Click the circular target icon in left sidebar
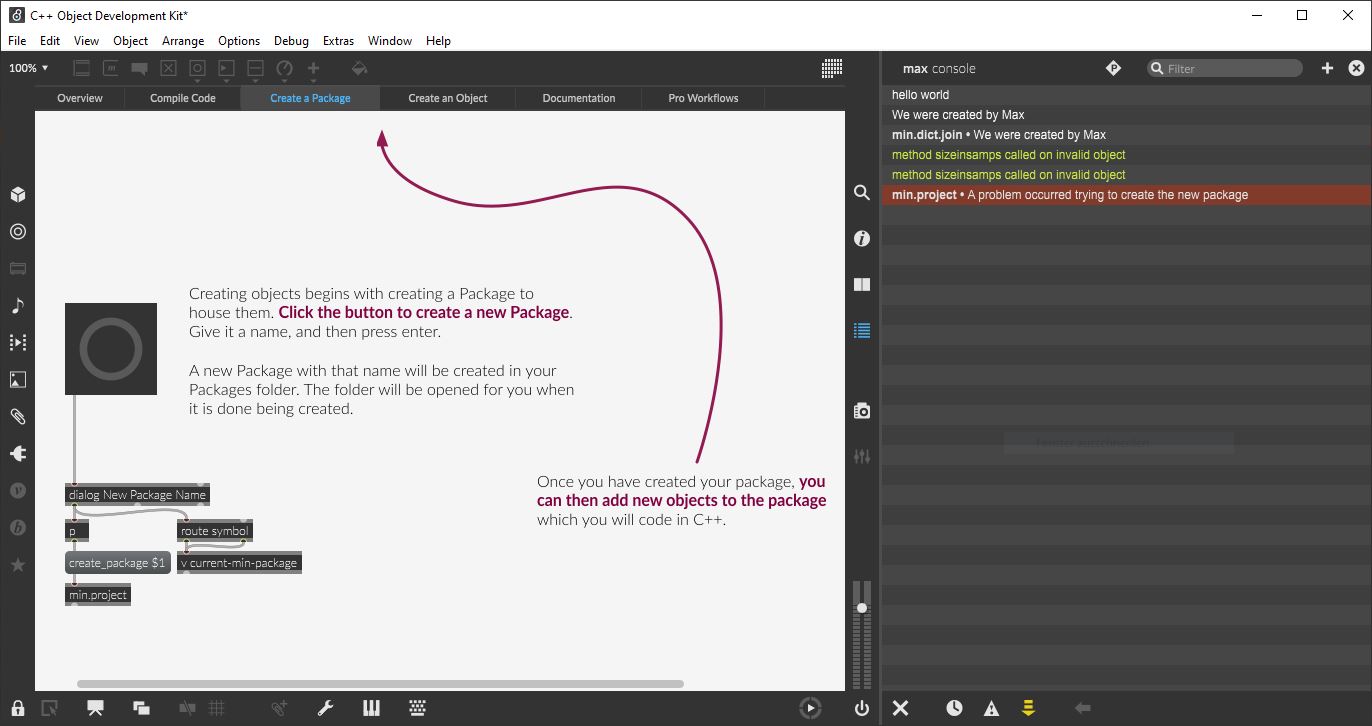1372x726 pixels. click(17, 231)
